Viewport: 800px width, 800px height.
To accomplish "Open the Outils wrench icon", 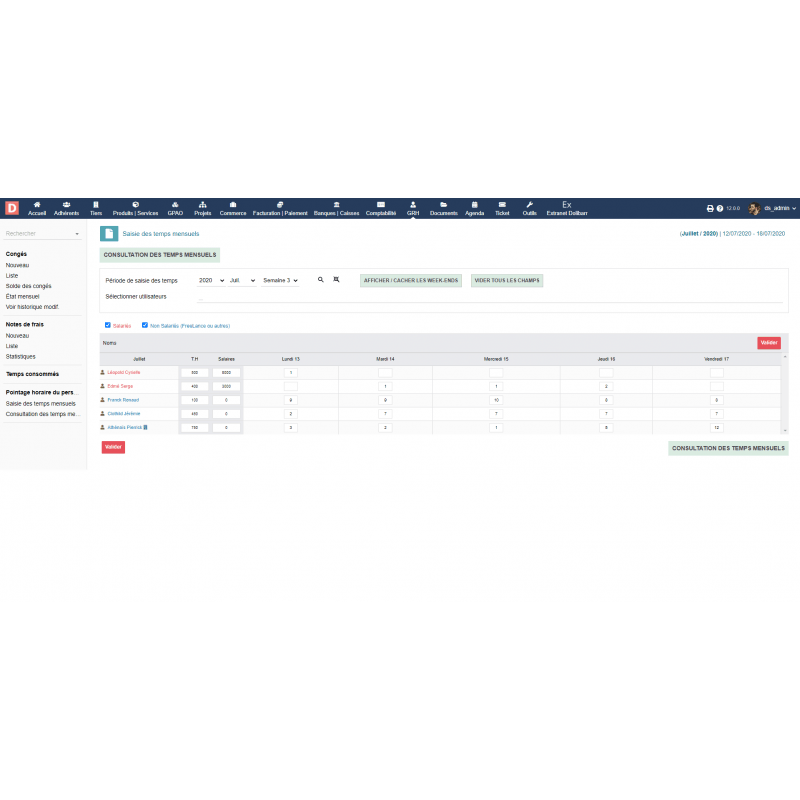I will pos(529,204).
